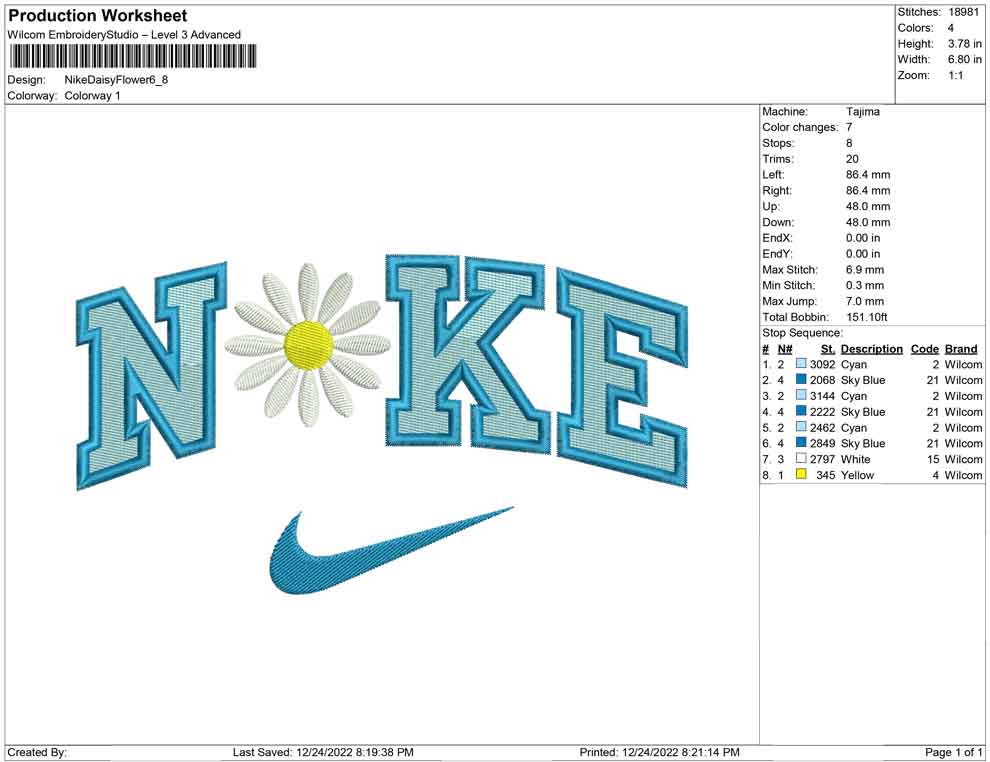Click the N# column header
The image size is (990, 762).
tap(785, 349)
